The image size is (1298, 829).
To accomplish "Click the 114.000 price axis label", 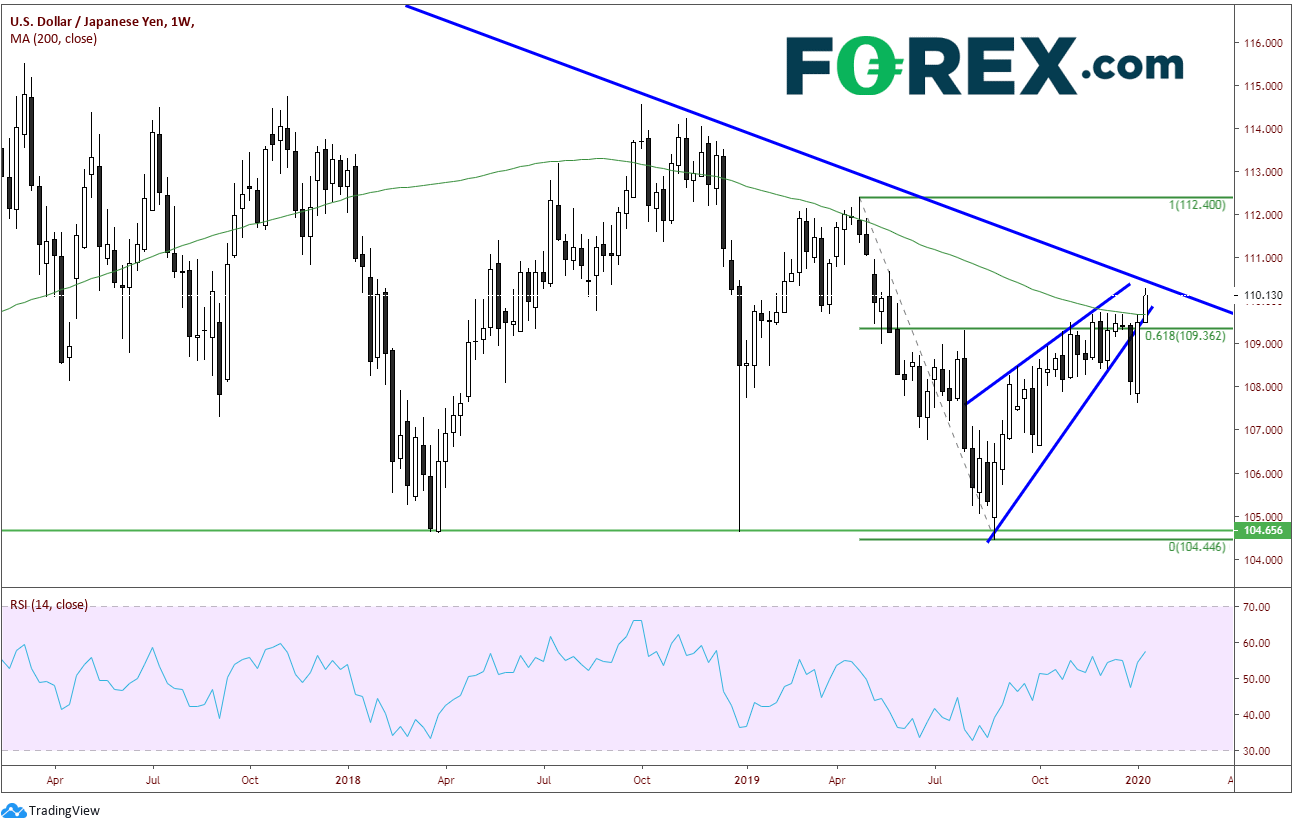I will coord(1263,129).
